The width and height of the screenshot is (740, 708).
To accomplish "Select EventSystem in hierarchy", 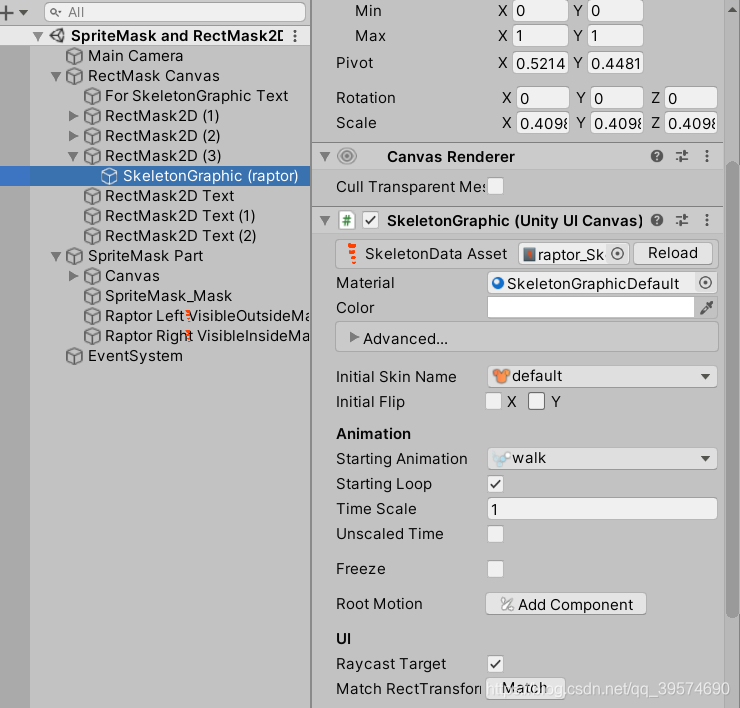I will (x=135, y=356).
